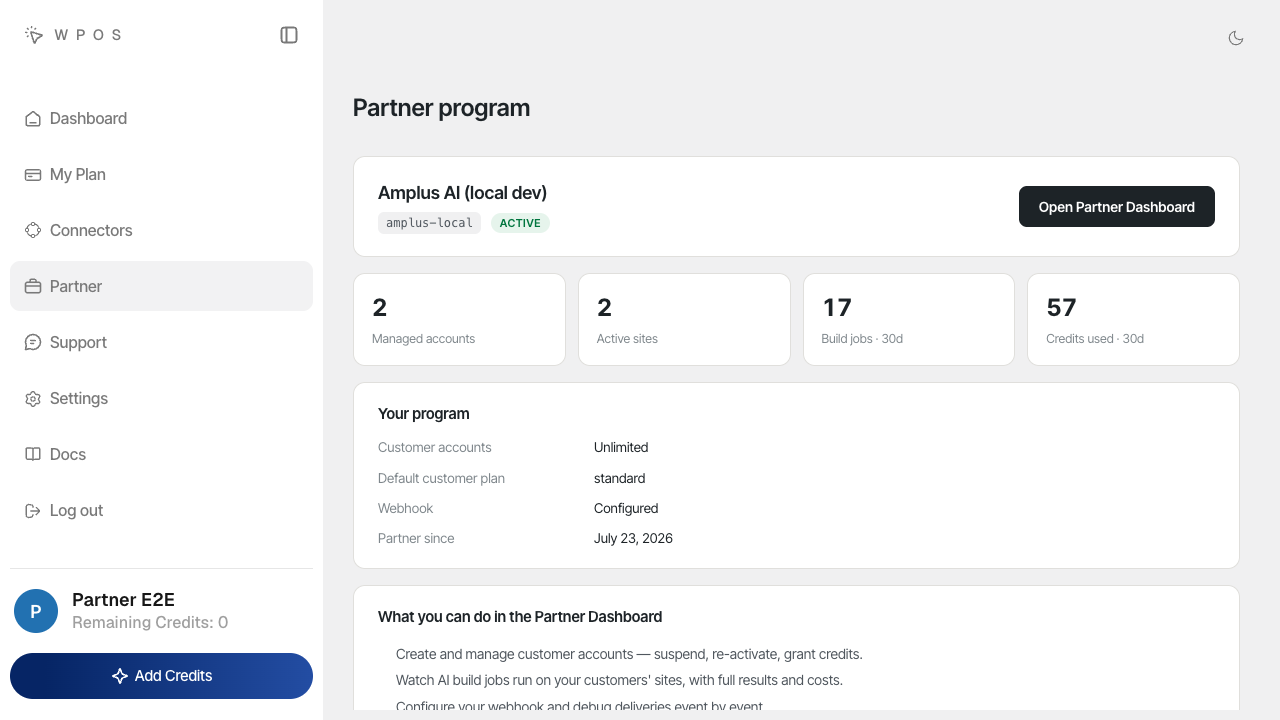The image size is (1280, 720).
Task: Click the WPOS brand name
Action: pyautogui.click(x=88, y=35)
